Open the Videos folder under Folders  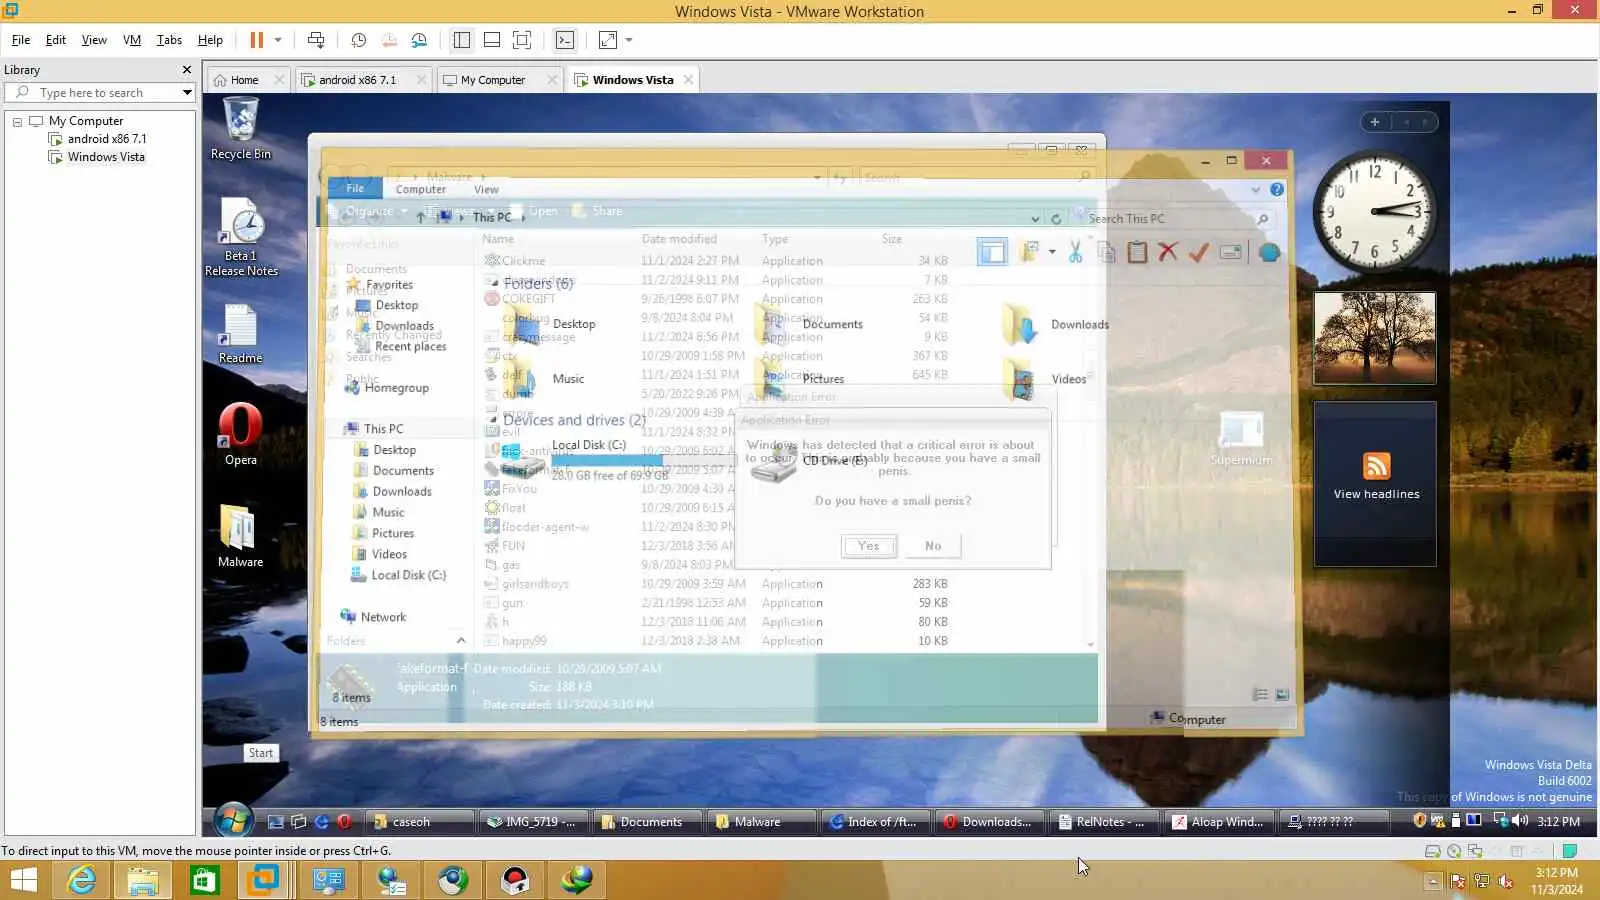click(1045, 379)
